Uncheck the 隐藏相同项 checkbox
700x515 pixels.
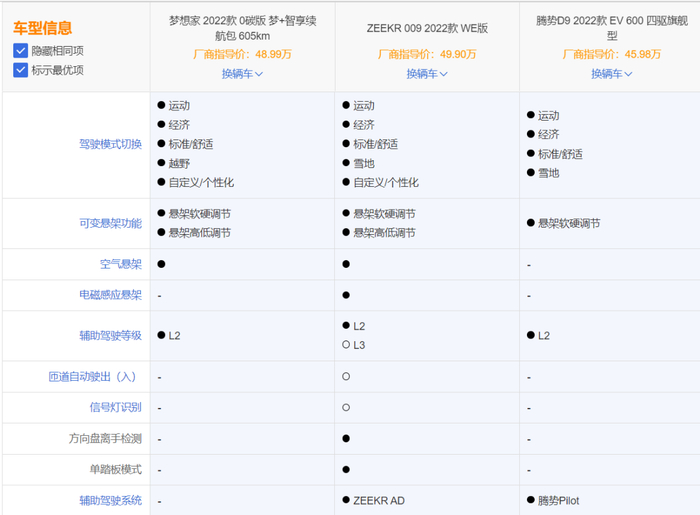point(21,51)
